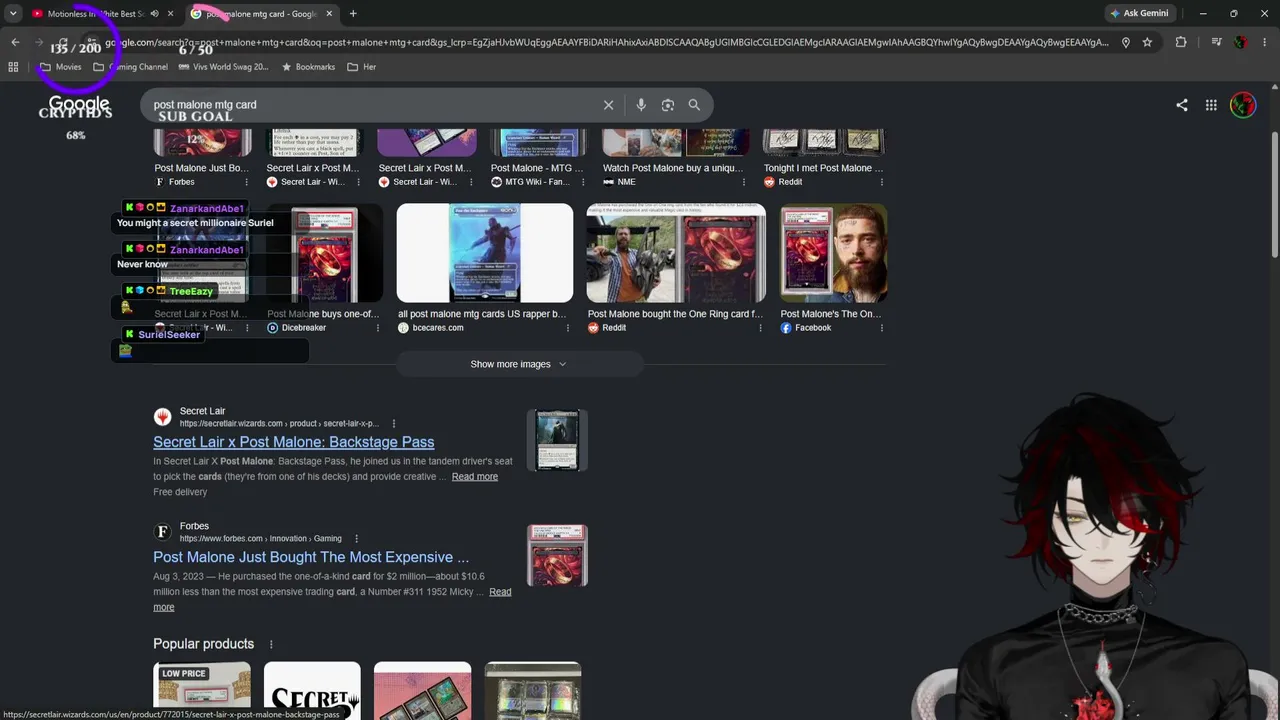
Task: Open the Secret Lair result card thumbnail
Action: coord(557,440)
